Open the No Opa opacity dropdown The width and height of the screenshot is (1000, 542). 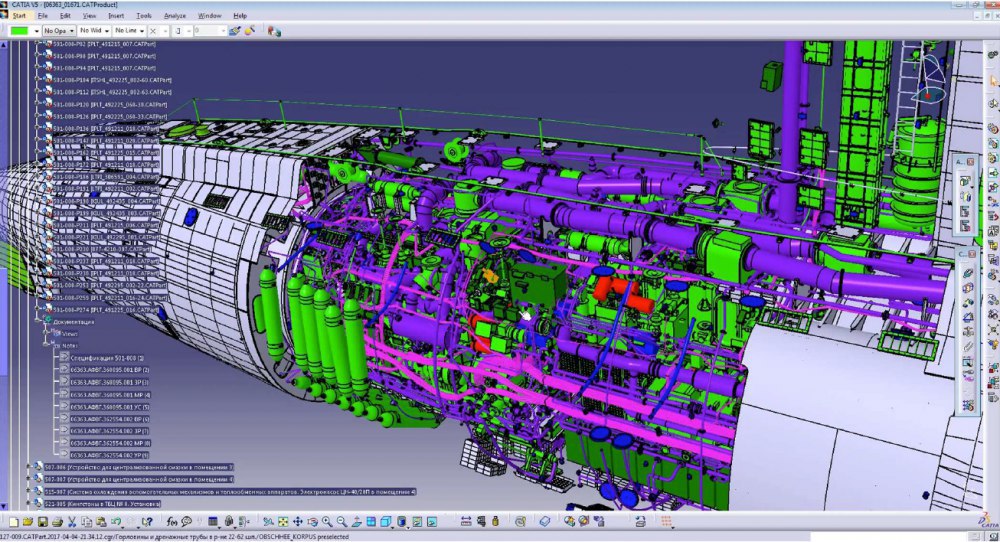click(59, 31)
